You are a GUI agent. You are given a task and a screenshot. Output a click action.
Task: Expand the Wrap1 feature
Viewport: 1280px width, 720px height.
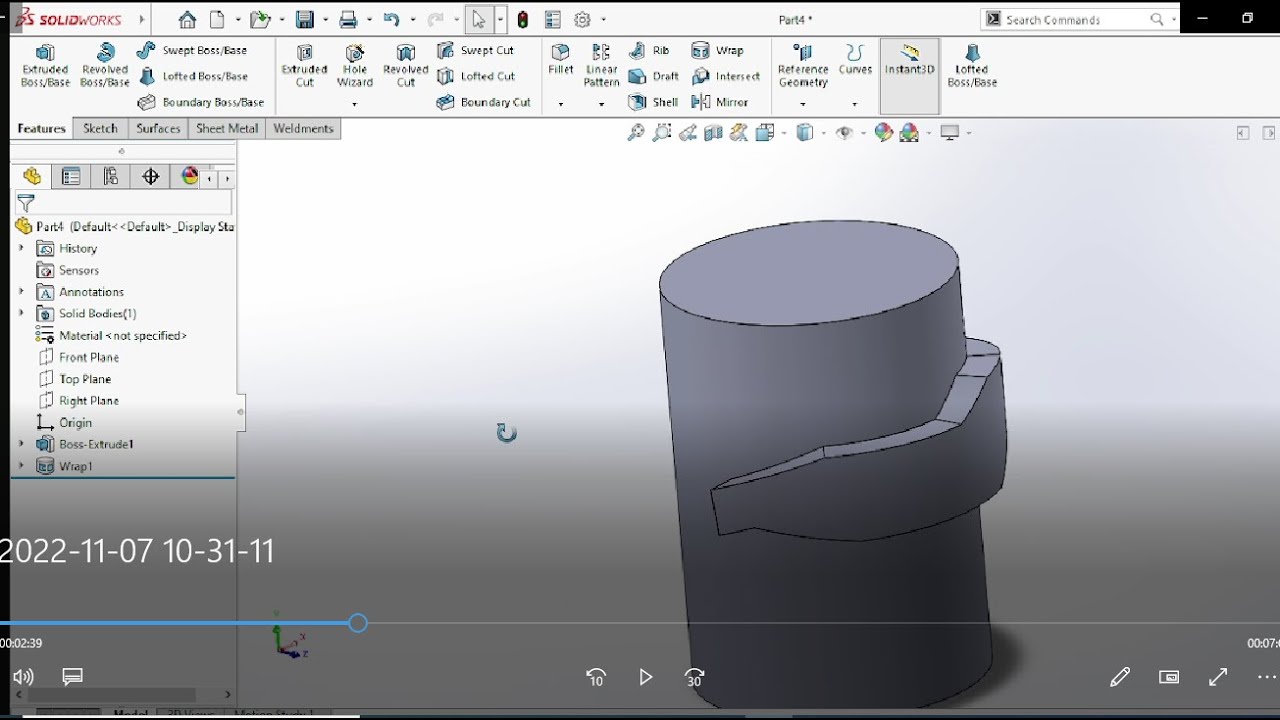tap(21, 466)
